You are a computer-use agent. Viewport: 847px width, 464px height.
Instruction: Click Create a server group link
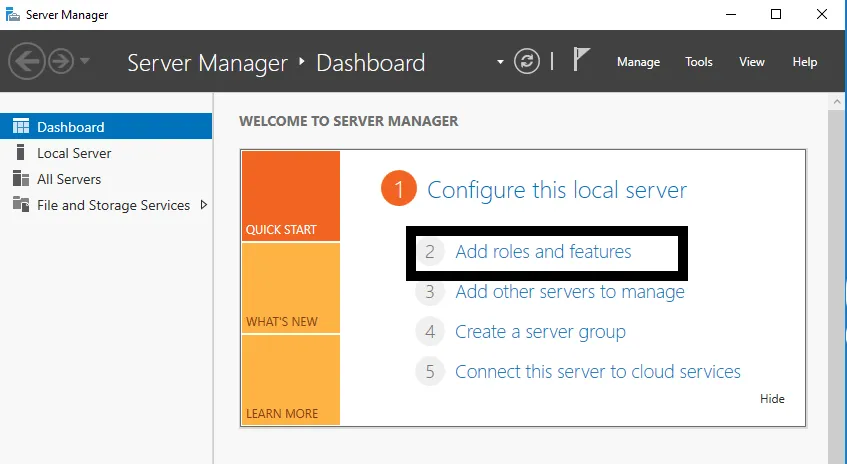540,331
